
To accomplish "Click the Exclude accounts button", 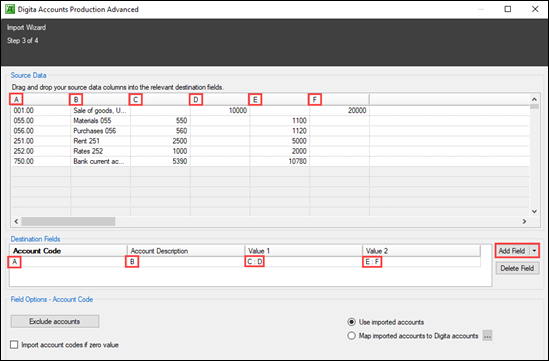I will click(55, 321).
